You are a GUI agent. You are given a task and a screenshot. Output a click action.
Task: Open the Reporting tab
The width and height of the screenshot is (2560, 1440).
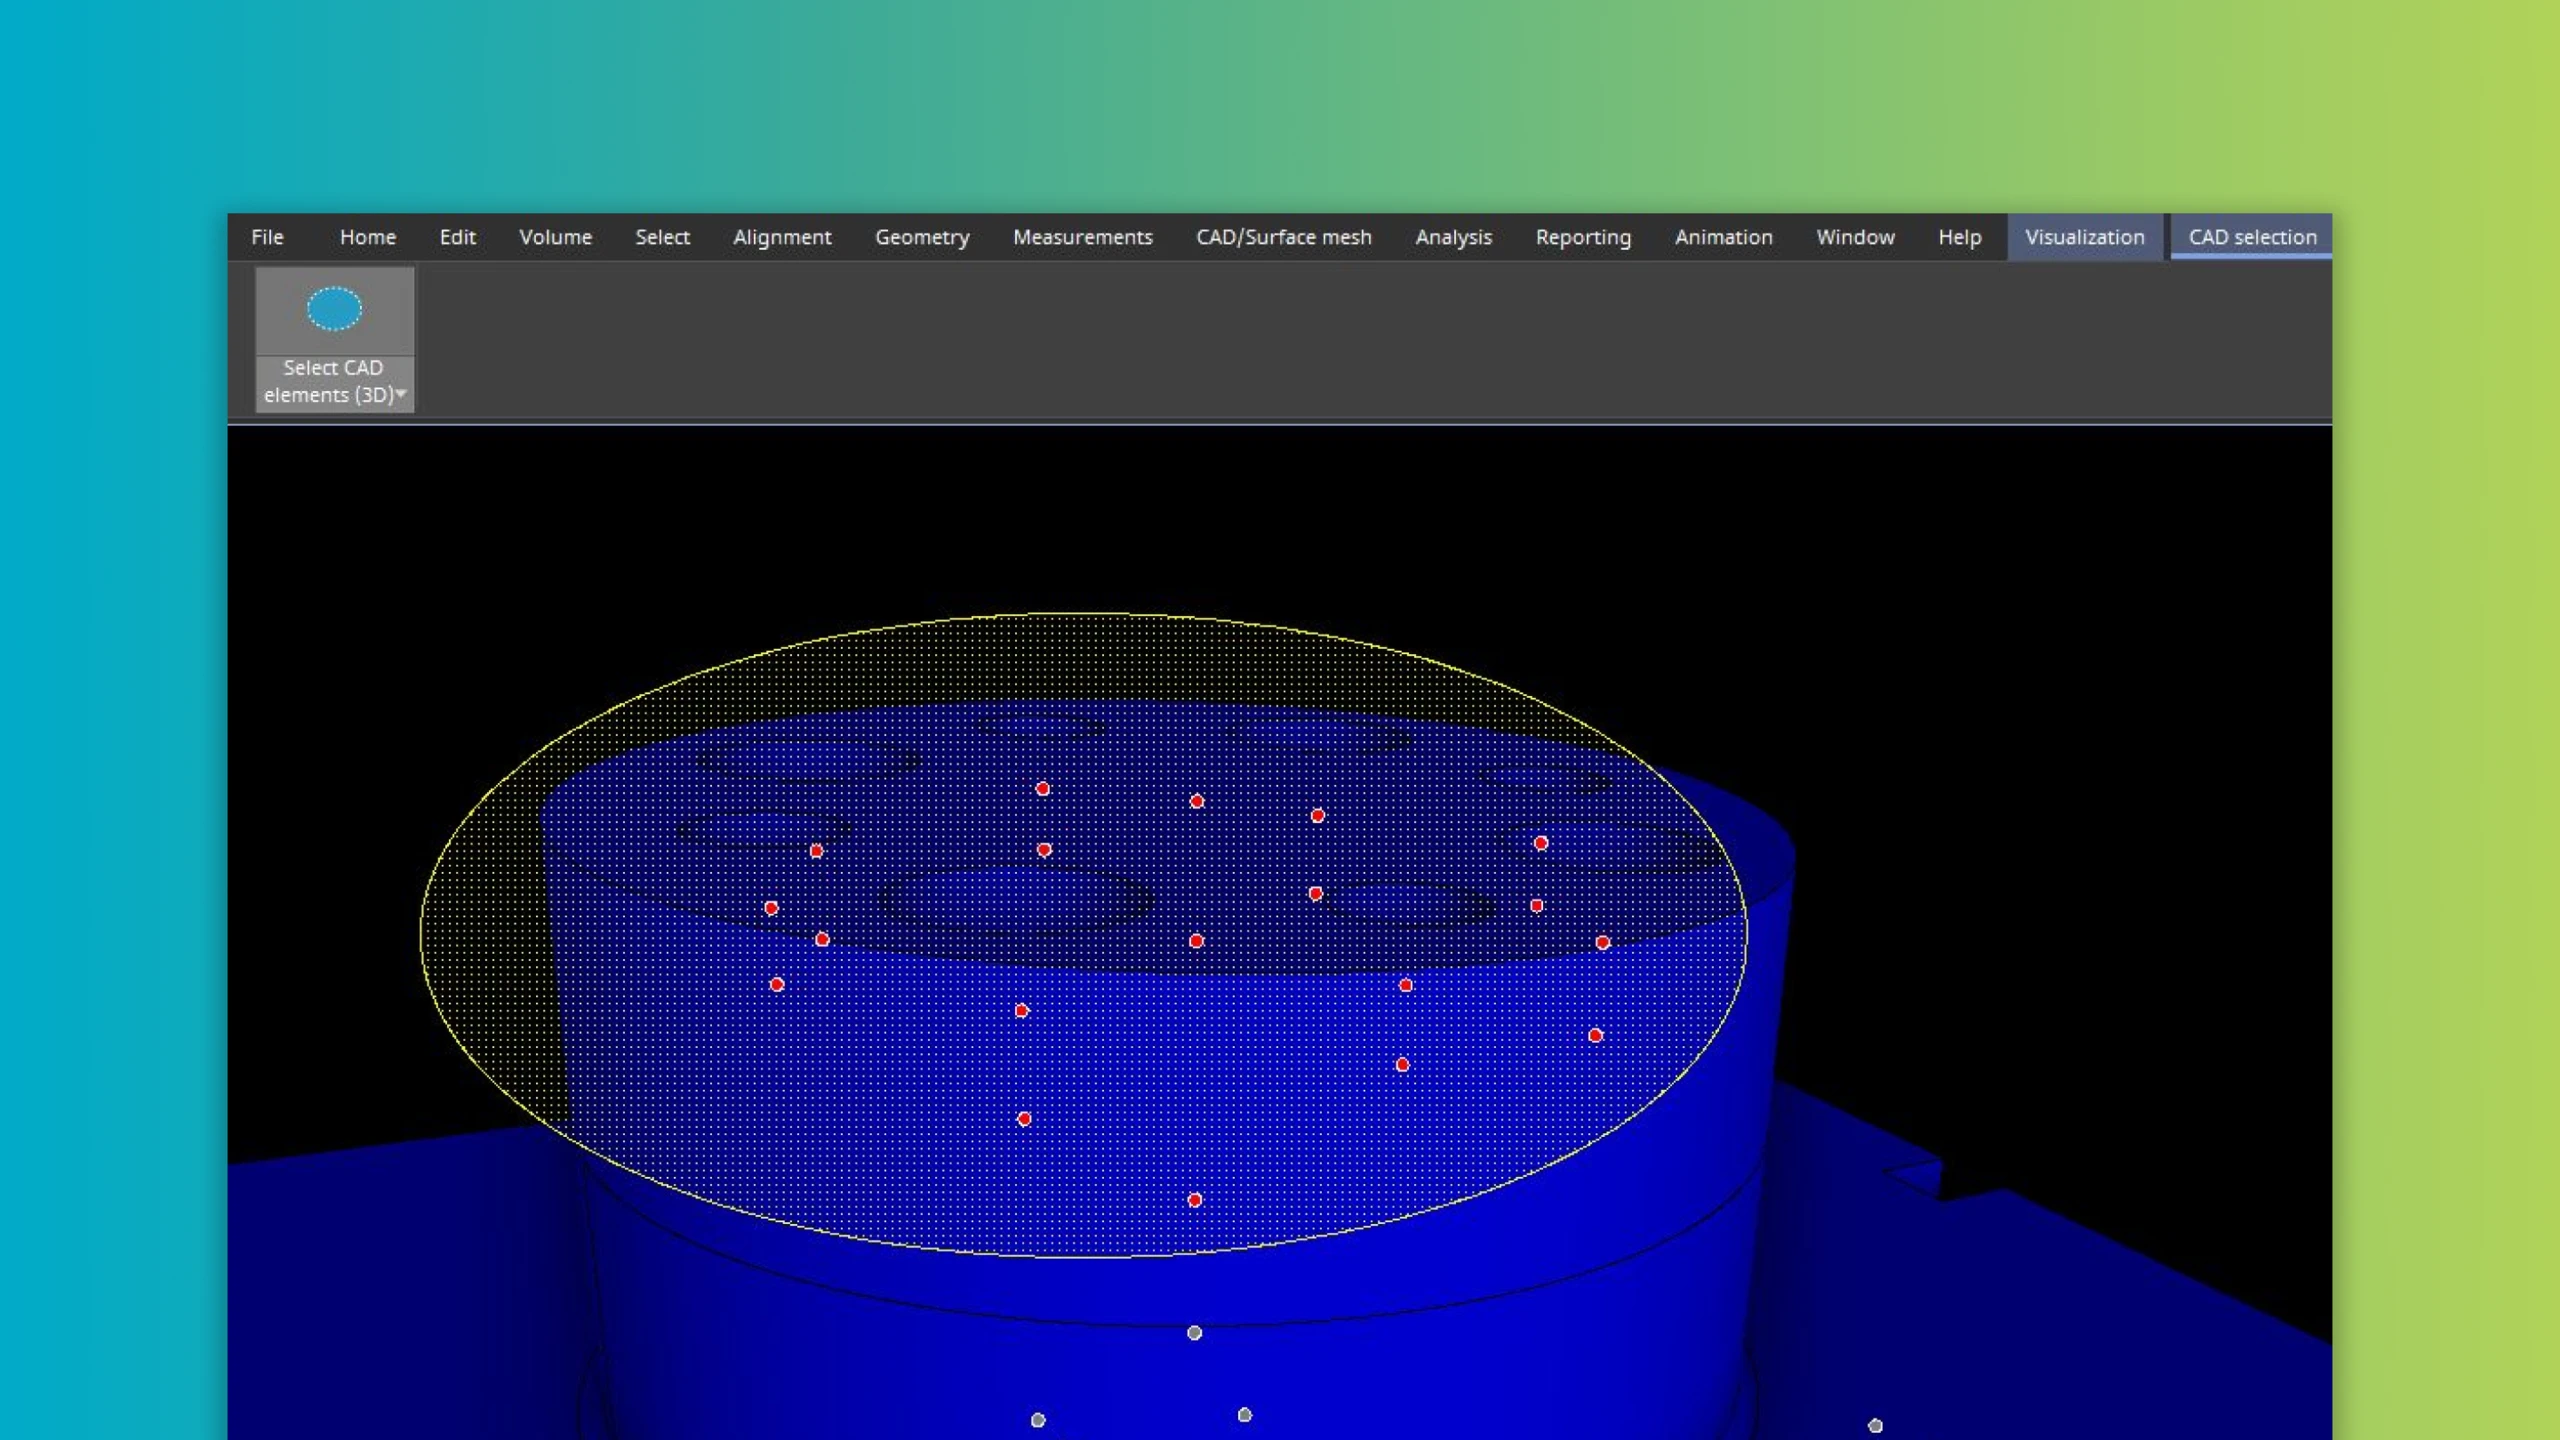click(x=1583, y=237)
